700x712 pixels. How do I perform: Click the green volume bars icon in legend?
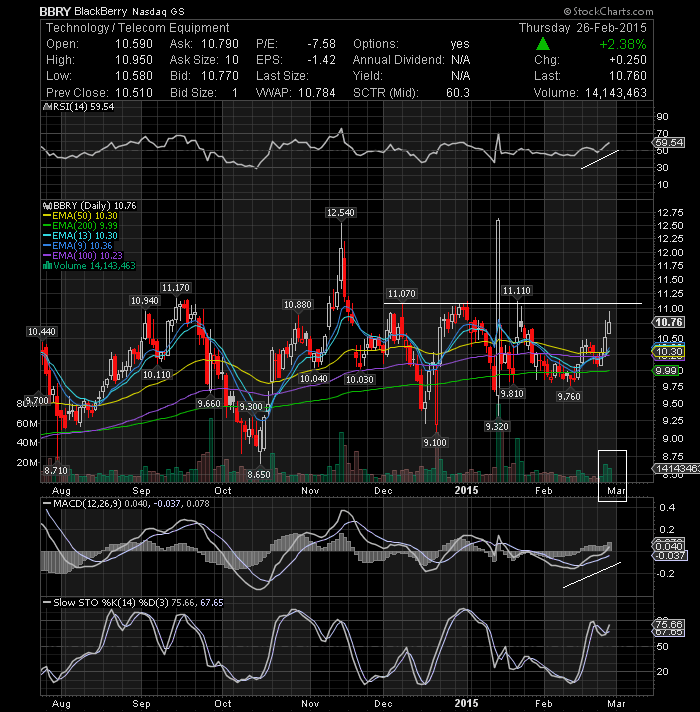point(47,266)
